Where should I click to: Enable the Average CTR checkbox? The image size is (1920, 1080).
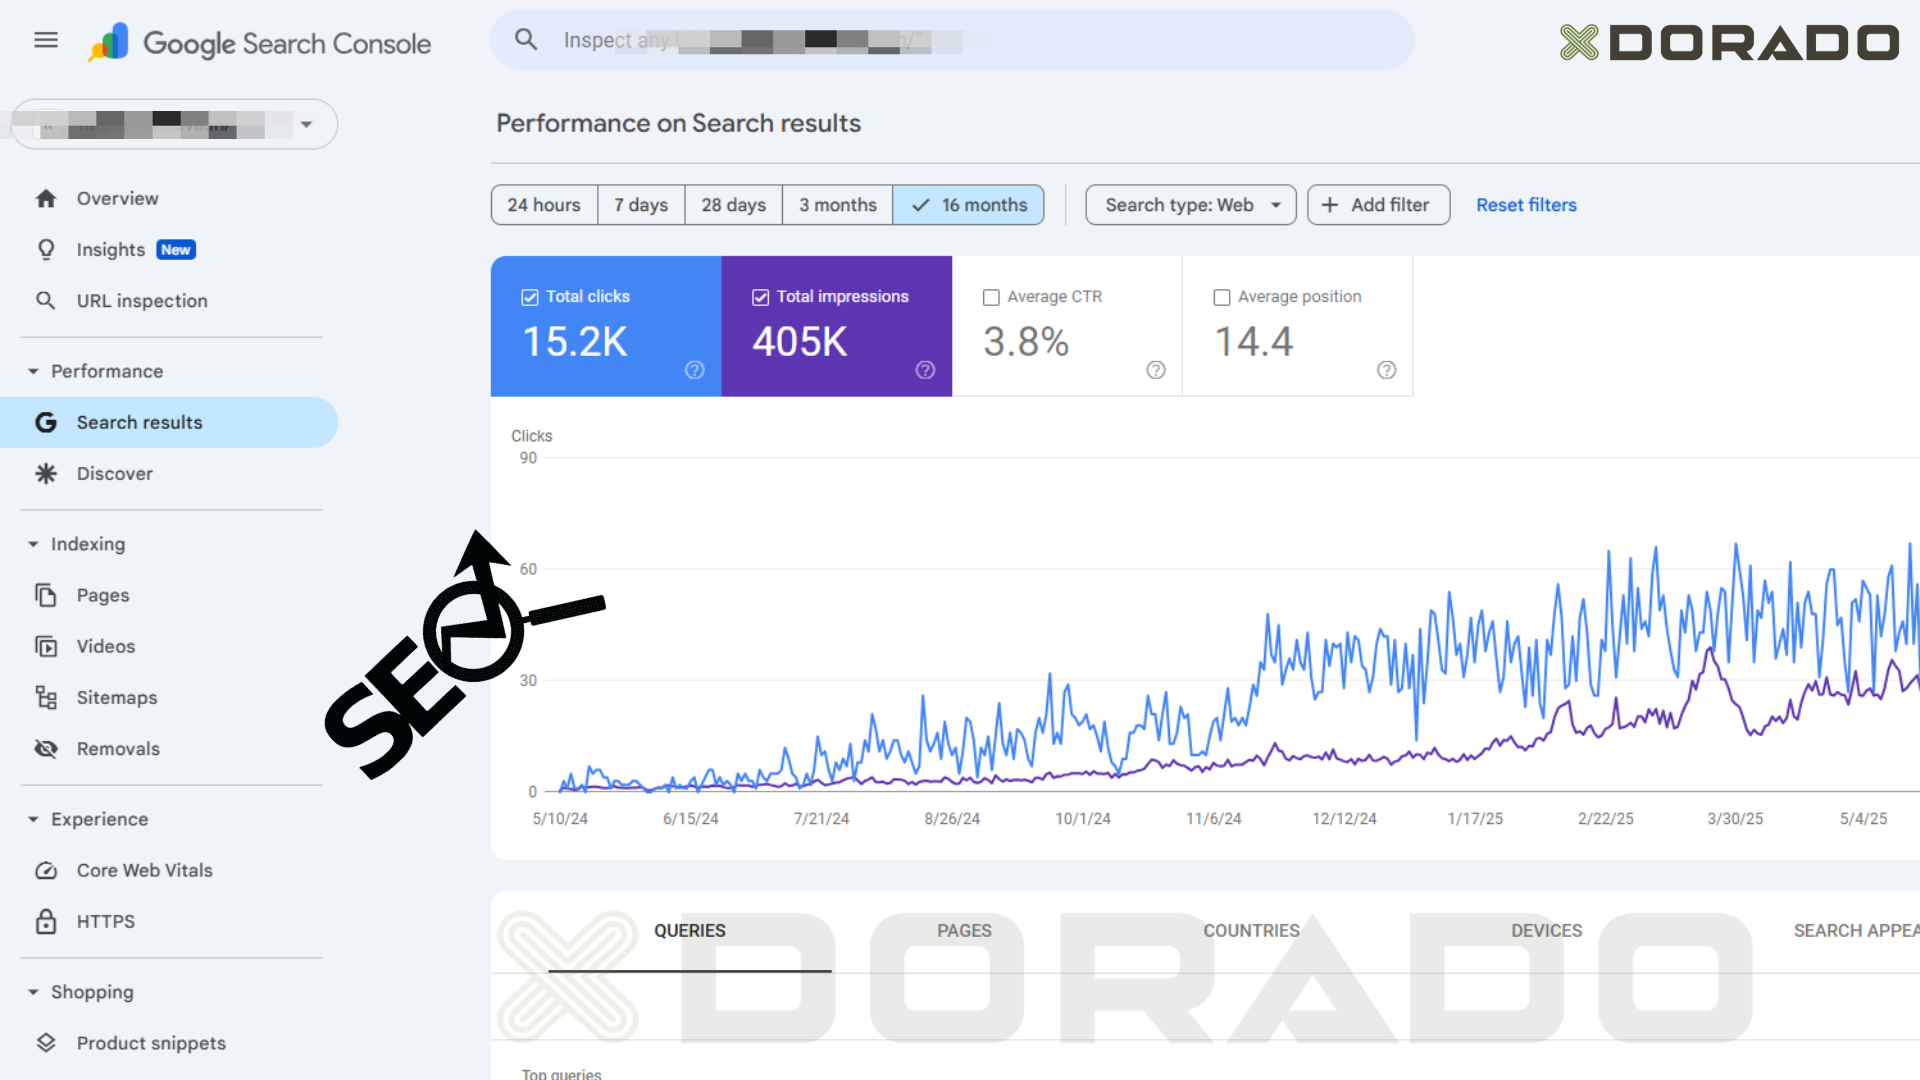click(x=991, y=297)
